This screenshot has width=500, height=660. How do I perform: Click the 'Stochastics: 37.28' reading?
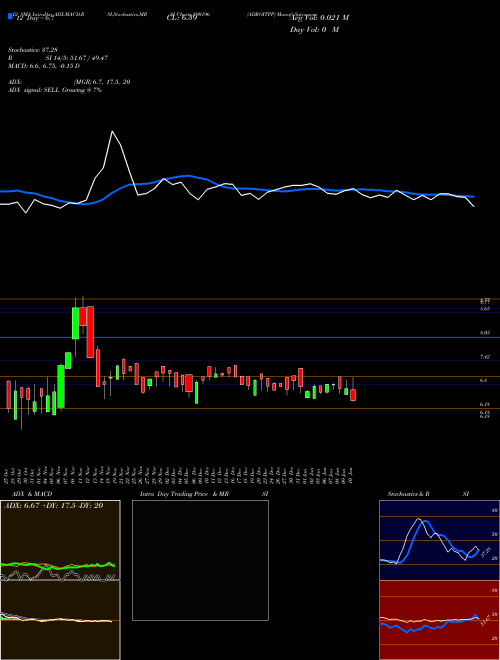tap(32, 50)
